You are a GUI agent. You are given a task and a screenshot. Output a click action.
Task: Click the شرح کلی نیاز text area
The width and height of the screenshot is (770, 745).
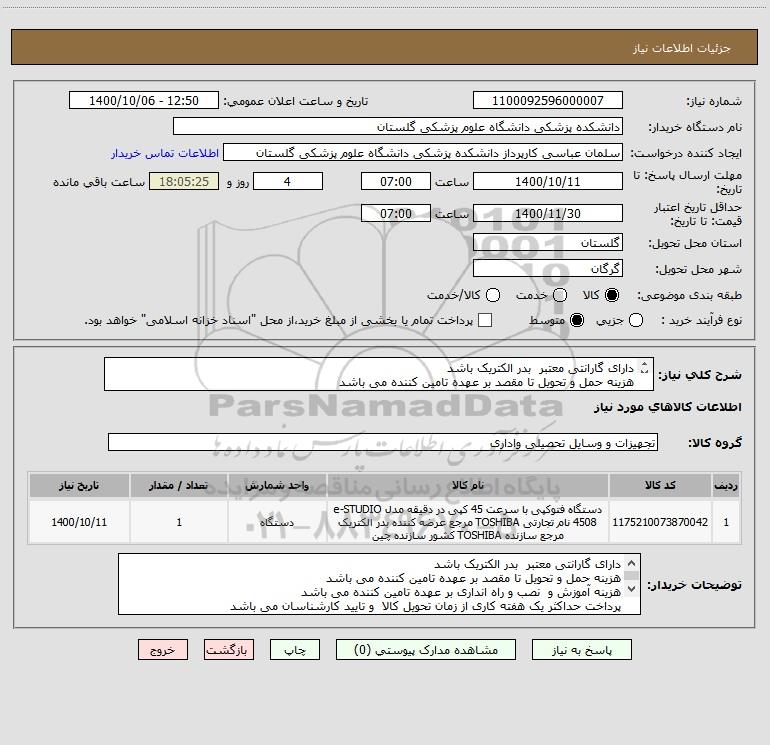(x=379, y=374)
